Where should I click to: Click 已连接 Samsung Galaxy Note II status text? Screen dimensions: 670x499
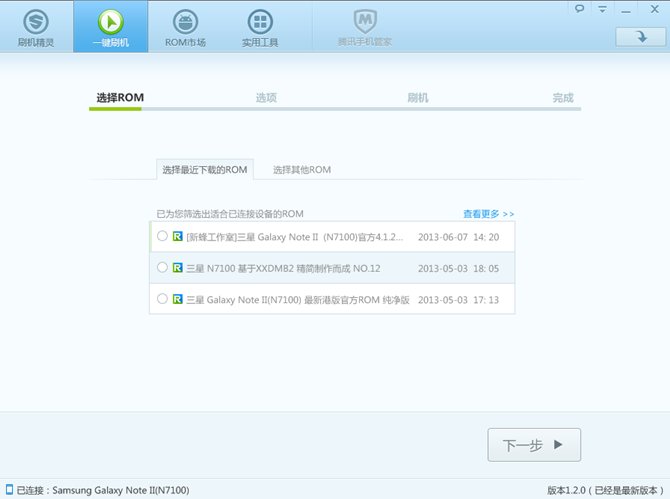tap(103, 490)
